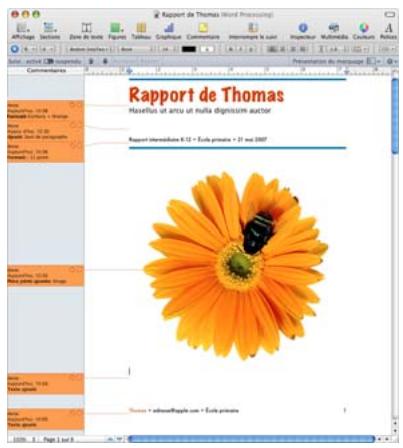Select the upper Texte ajouté comment bubble

pos(46,384)
